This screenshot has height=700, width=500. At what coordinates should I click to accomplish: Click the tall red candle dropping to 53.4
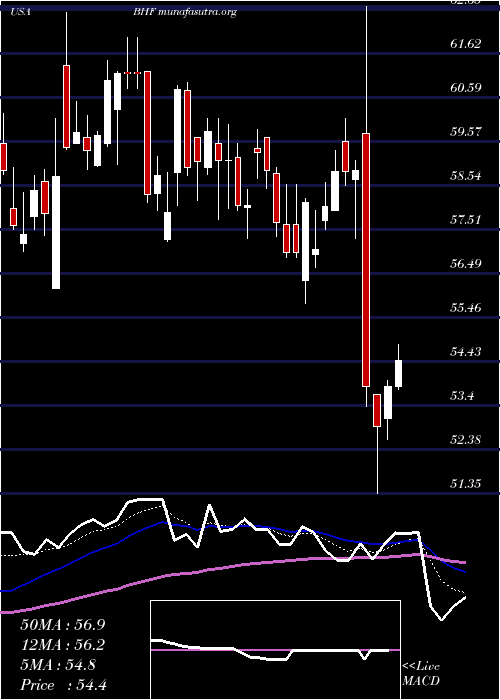point(366,259)
